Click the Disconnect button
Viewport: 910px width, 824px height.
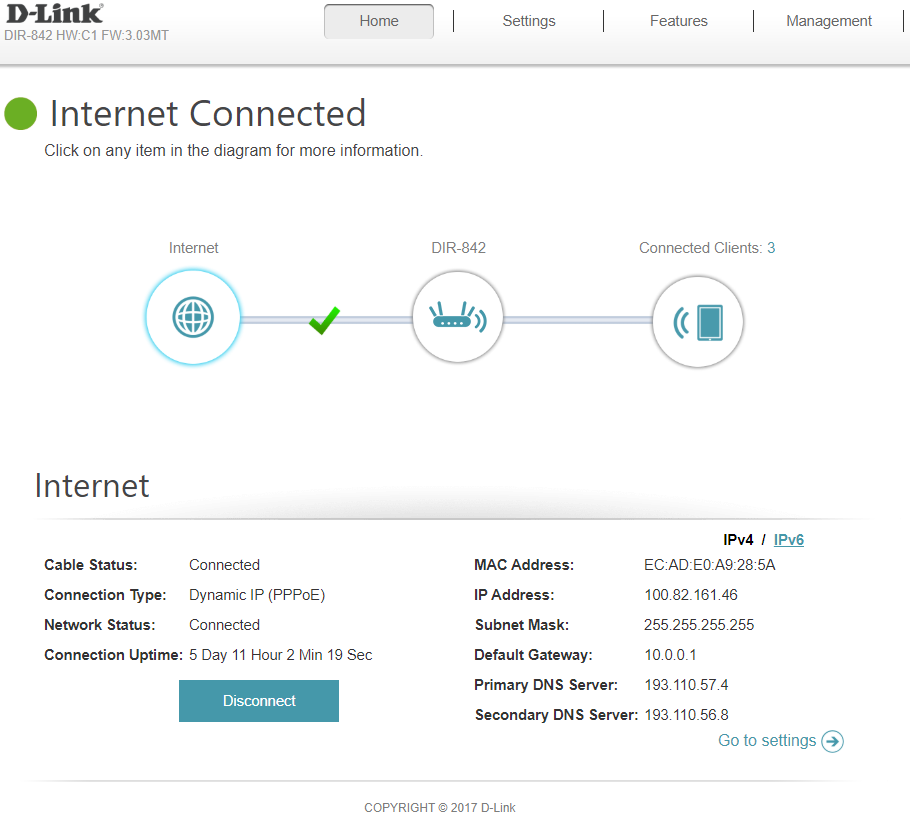[259, 701]
